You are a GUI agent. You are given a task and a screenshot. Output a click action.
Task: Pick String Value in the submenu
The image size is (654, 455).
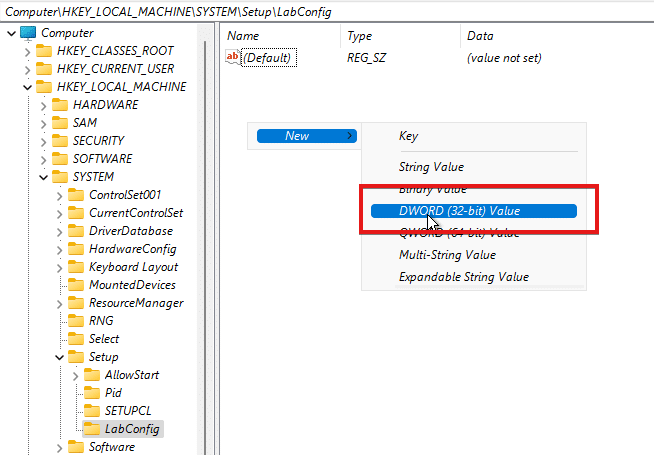[x=431, y=167]
